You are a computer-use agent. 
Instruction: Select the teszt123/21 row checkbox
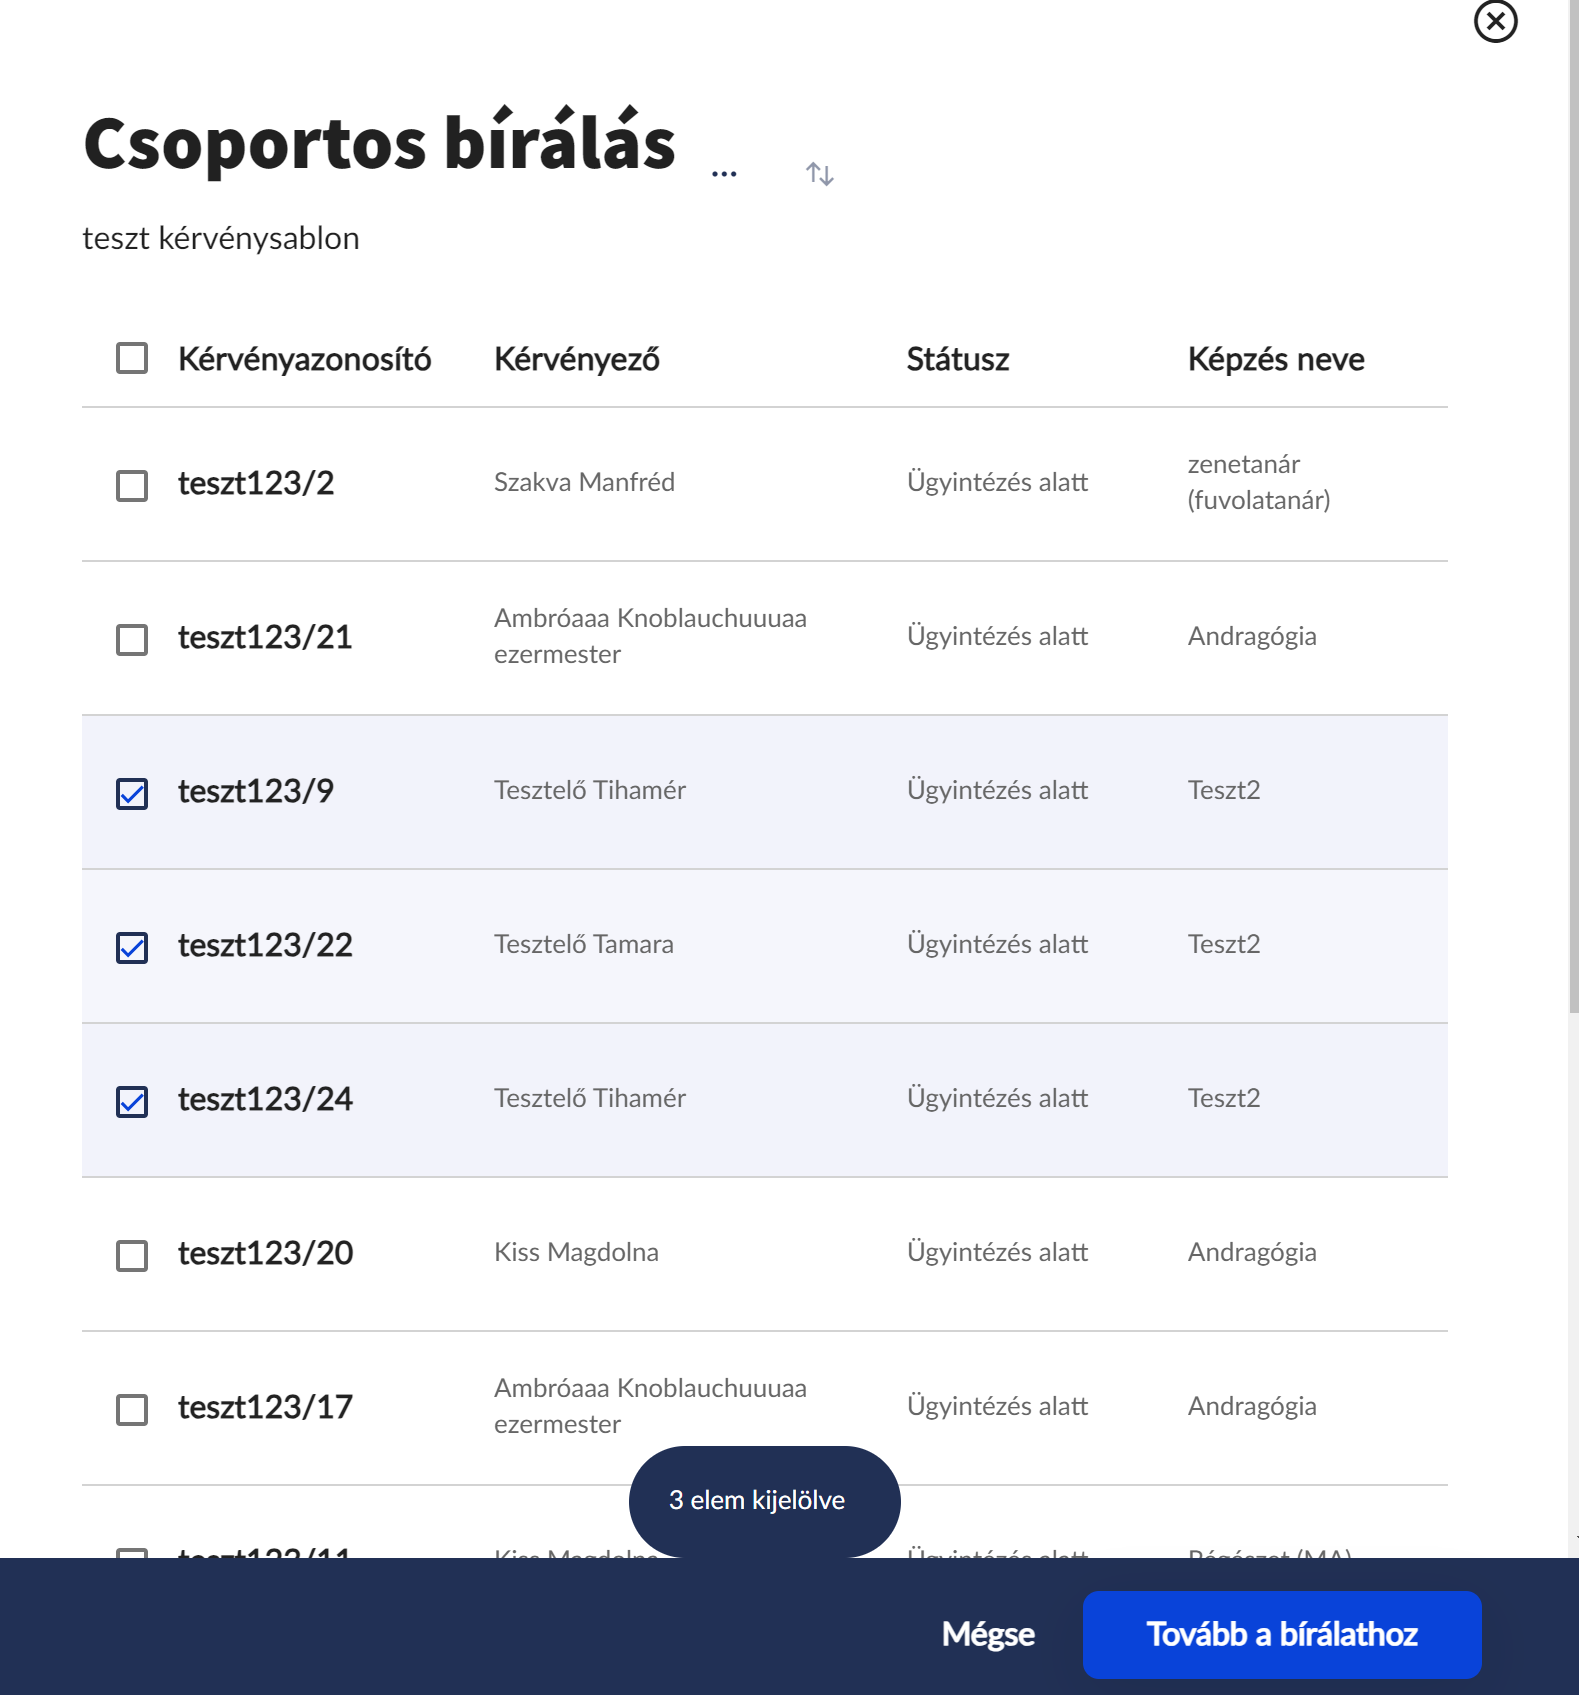point(132,640)
